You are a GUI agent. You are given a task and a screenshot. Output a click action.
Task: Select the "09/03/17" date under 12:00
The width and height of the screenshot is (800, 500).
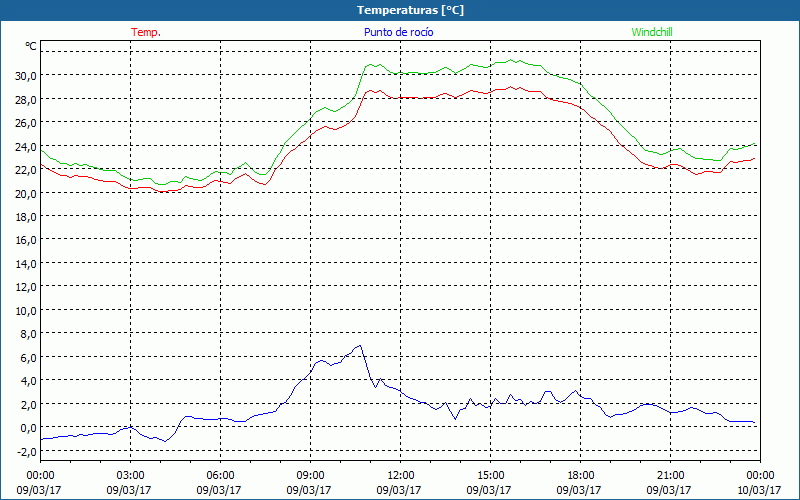coord(398,490)
